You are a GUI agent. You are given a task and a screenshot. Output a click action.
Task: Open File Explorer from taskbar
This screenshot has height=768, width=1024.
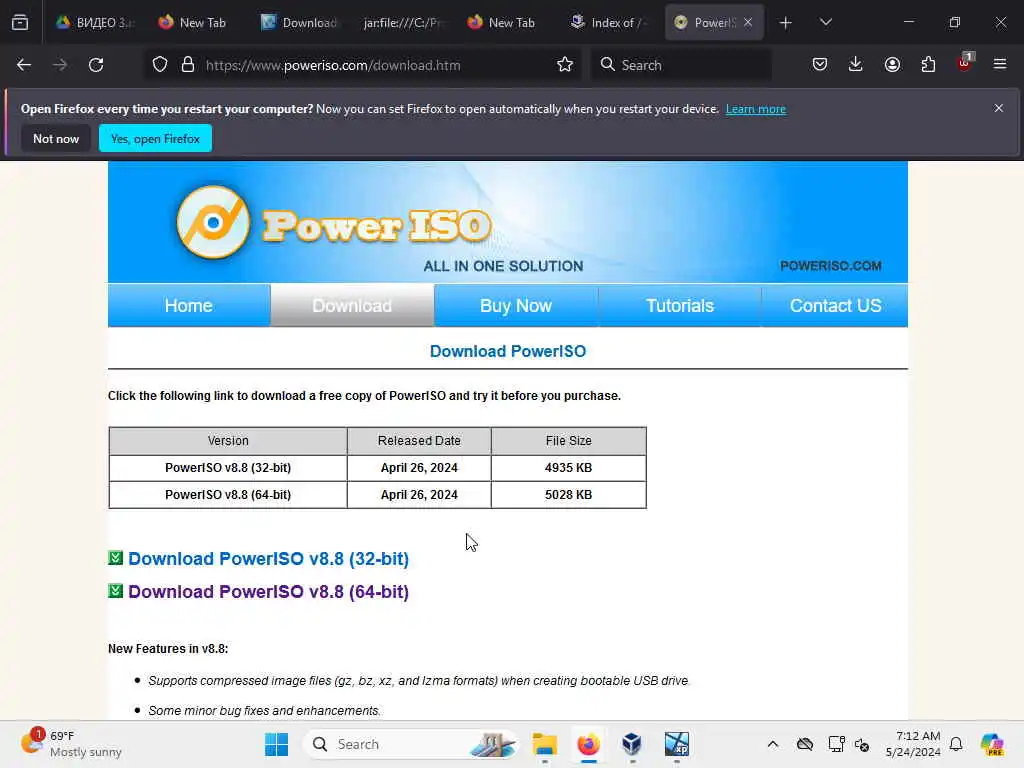[544, 744]
